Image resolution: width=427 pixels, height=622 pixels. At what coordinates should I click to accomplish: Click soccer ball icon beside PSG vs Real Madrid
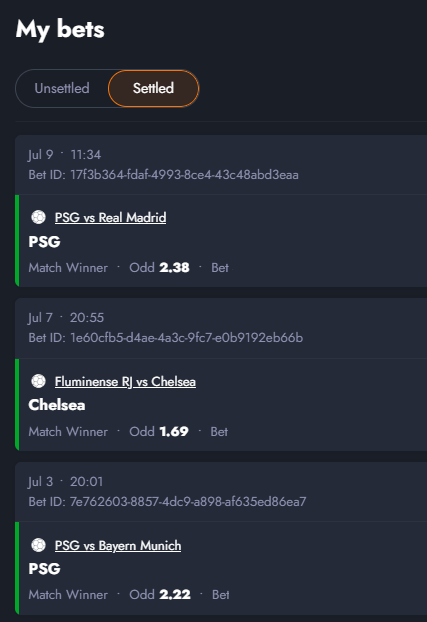38,217
